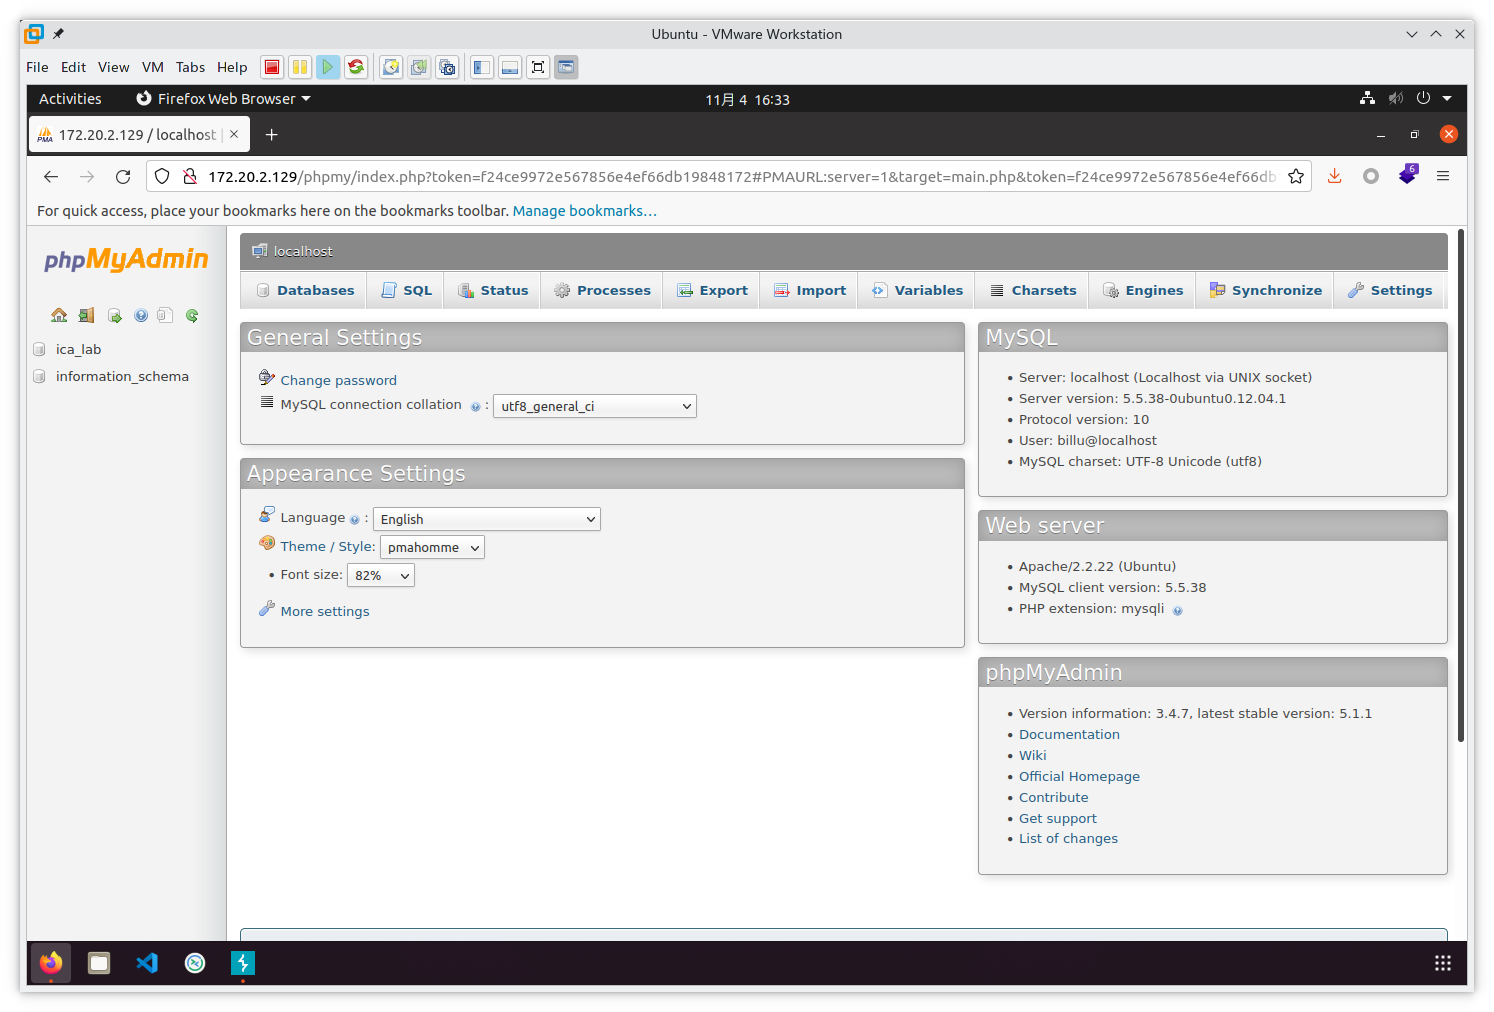The width and height of the screenshot is (1494, 1012).
Task: Toggle the VMware library sidebar icon
Action: coord(482,67)
